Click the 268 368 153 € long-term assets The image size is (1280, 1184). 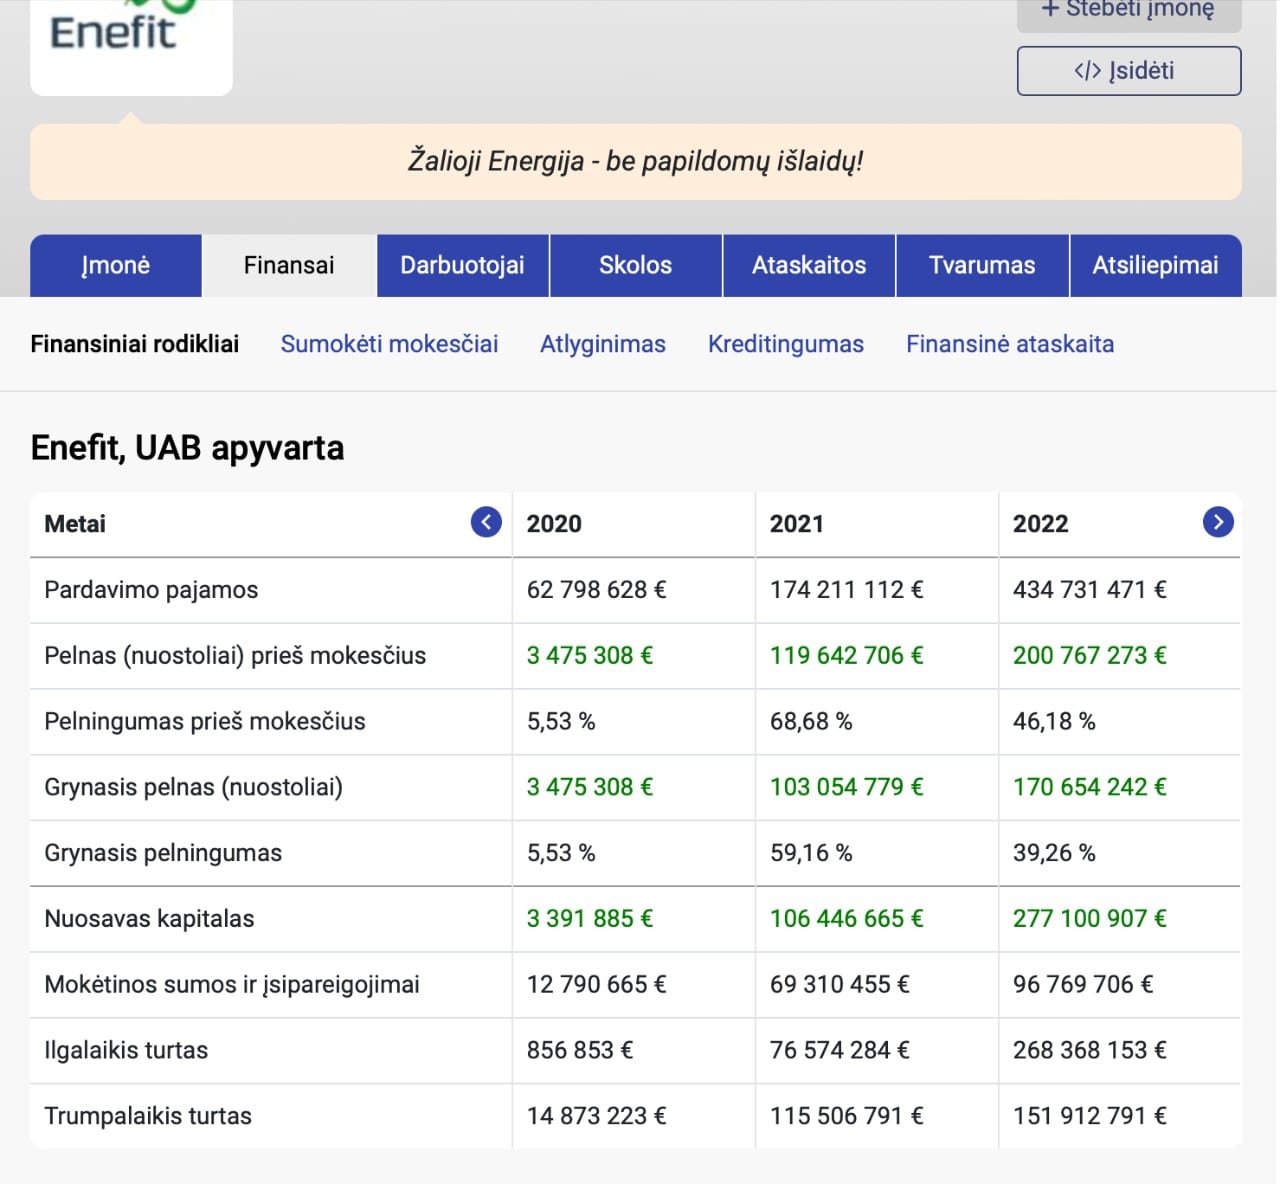coord(1090,1051)
